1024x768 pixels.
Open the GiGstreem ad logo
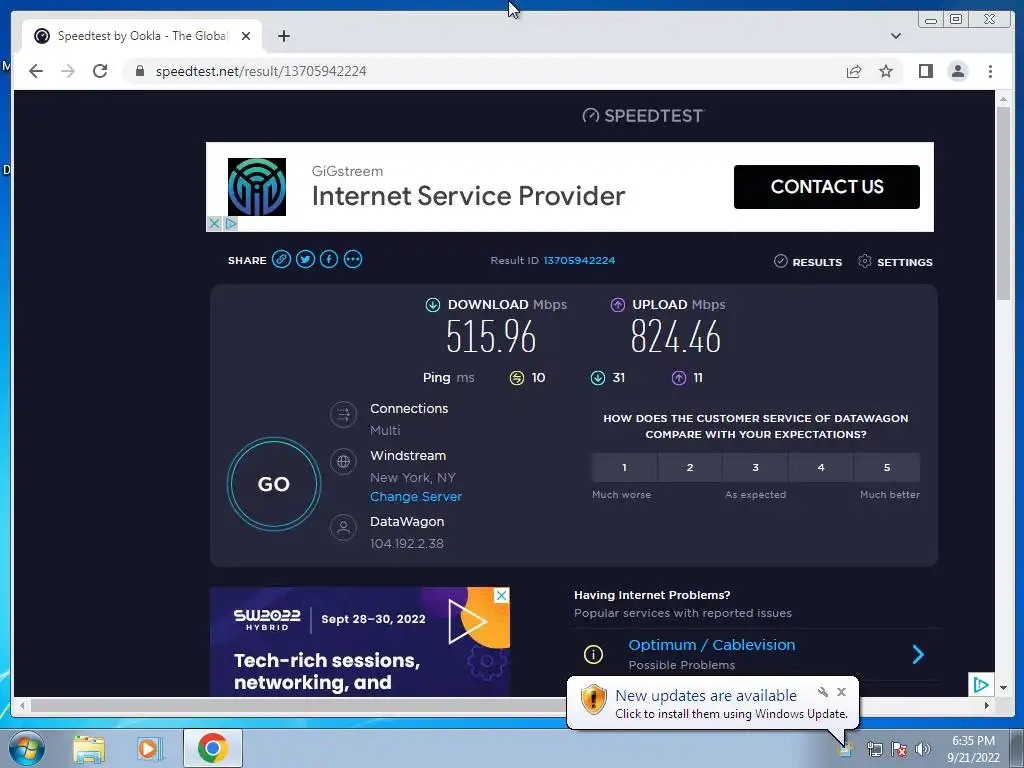257,187
